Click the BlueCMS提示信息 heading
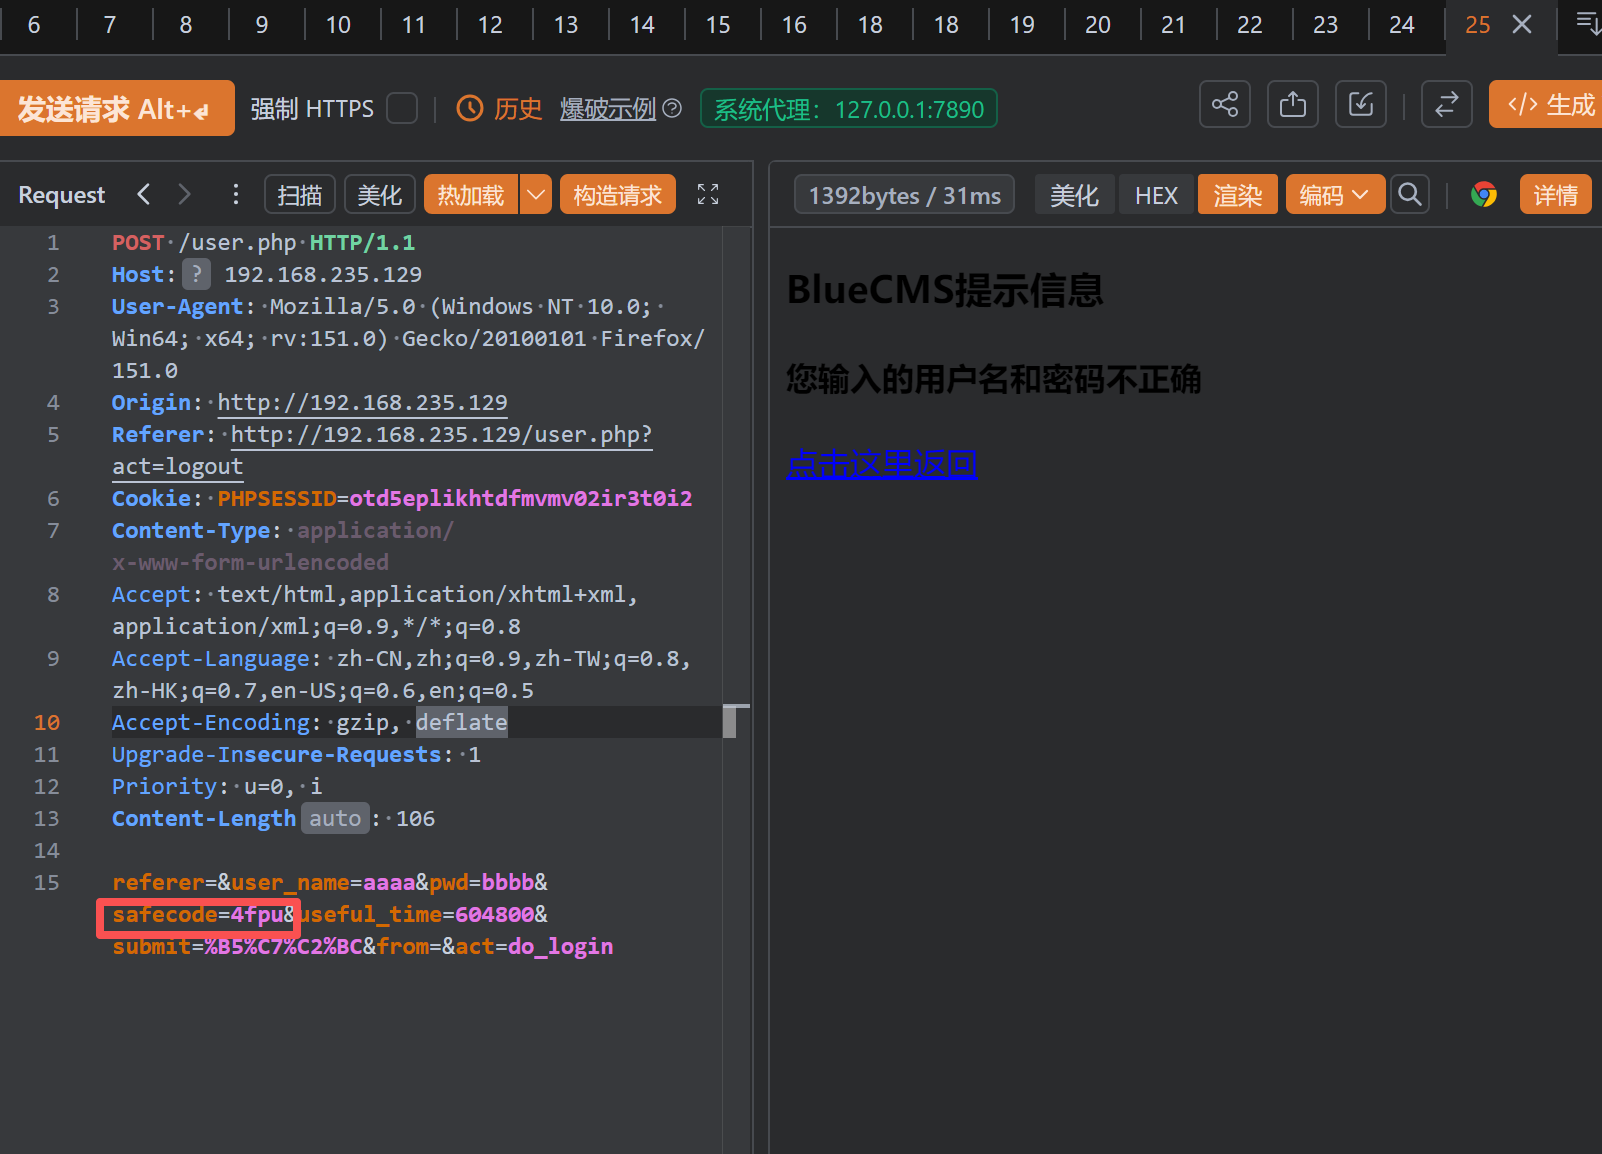1602x1154 pixels. (x=945, y=290)
